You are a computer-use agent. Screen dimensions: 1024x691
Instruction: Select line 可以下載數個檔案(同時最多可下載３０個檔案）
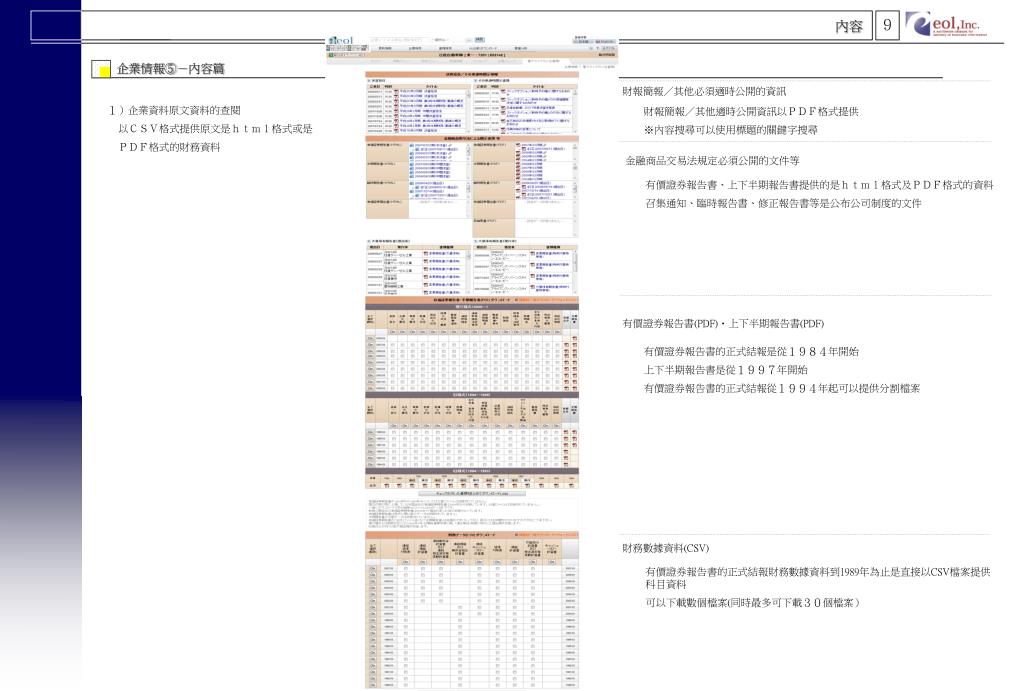(752, 603)
